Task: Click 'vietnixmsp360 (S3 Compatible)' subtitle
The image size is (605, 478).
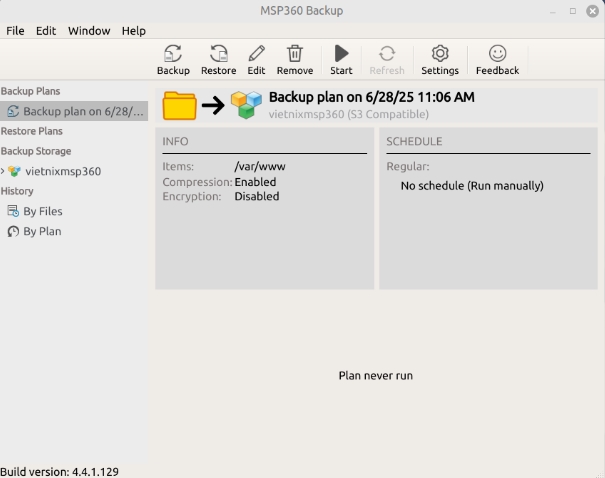Action: [x=349, y=114]
